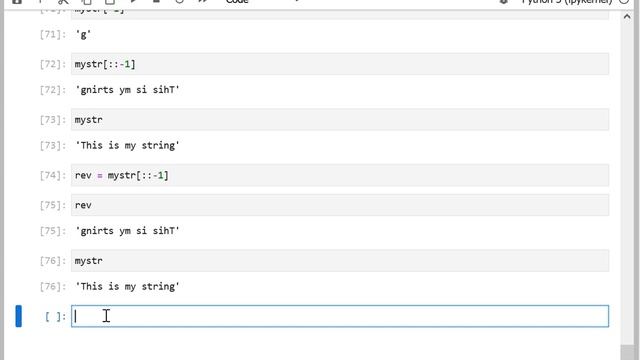Select cell 75 code containing rev

tap(340, 205)
